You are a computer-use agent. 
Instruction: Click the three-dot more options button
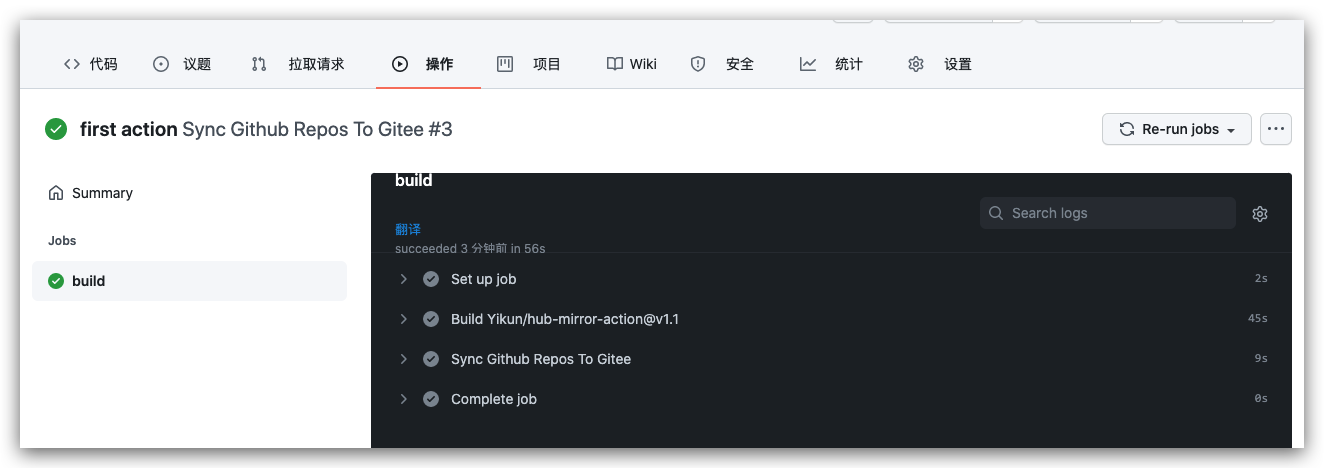[1276, 129]
